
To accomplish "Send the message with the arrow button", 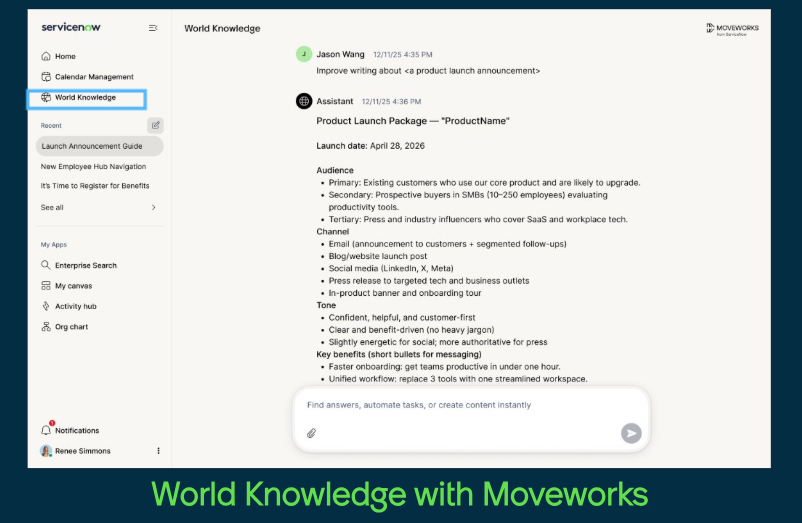I will tap(631, 434).
